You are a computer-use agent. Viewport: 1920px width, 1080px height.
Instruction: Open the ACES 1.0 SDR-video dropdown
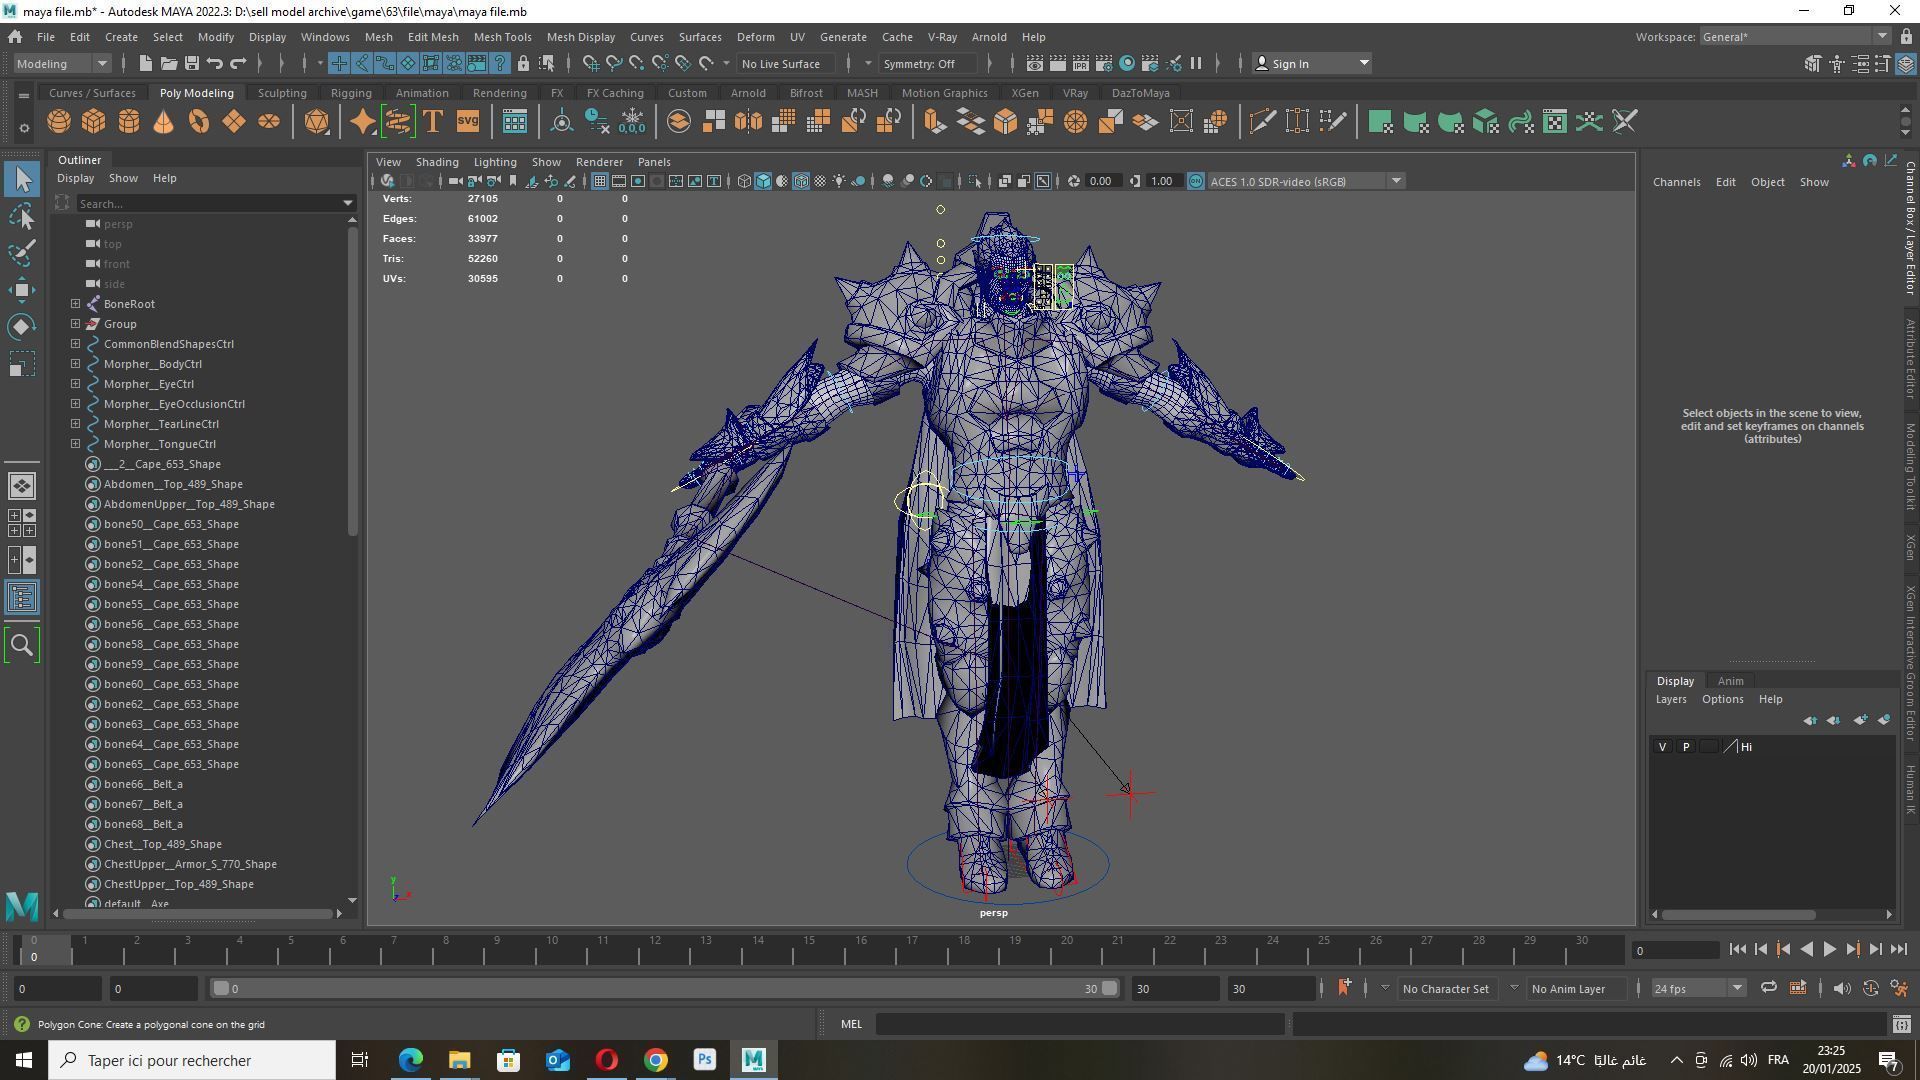point(1306,181)
